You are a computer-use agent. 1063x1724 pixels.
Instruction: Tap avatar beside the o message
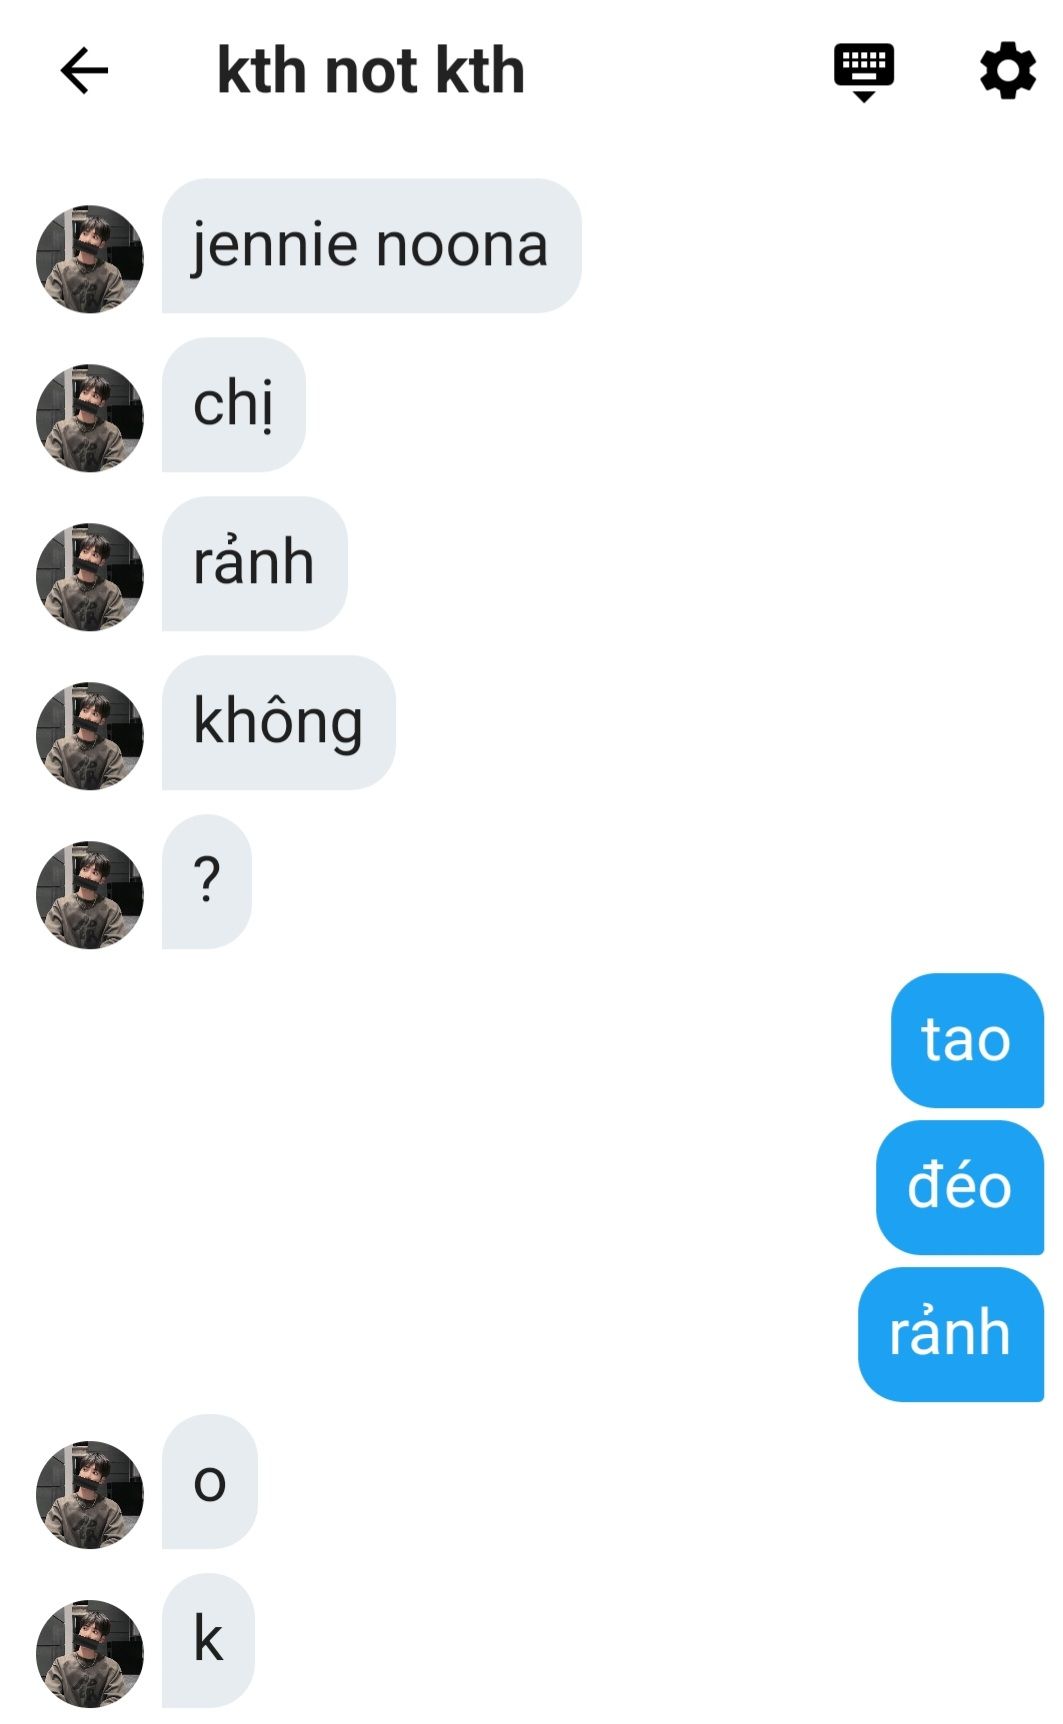coord(90,1495)
